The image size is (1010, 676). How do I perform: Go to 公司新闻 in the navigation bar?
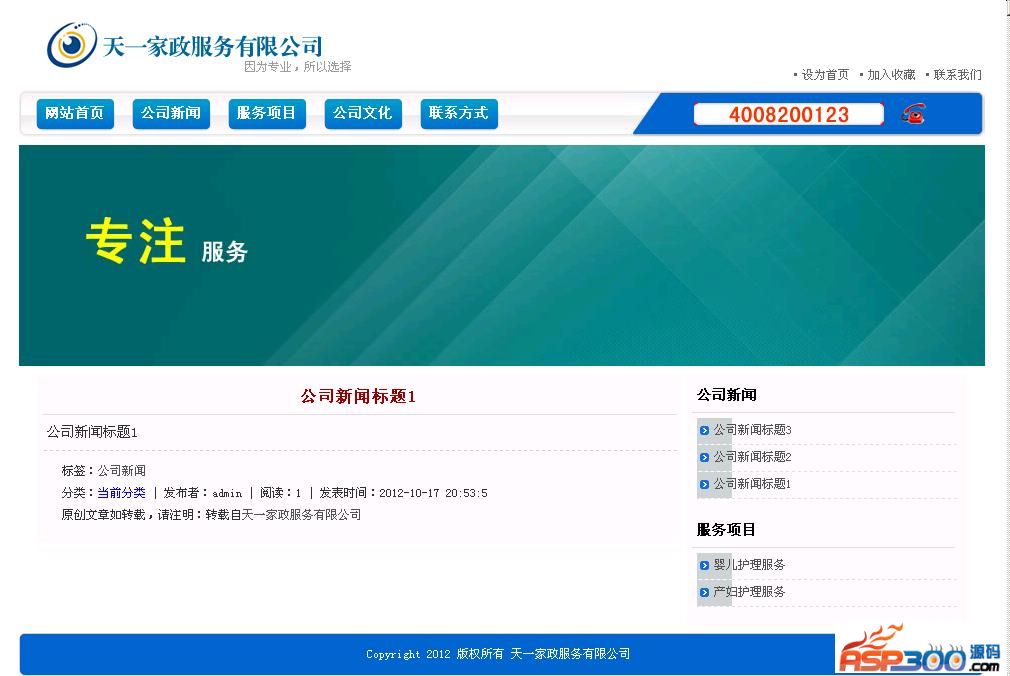pos(171,113)
